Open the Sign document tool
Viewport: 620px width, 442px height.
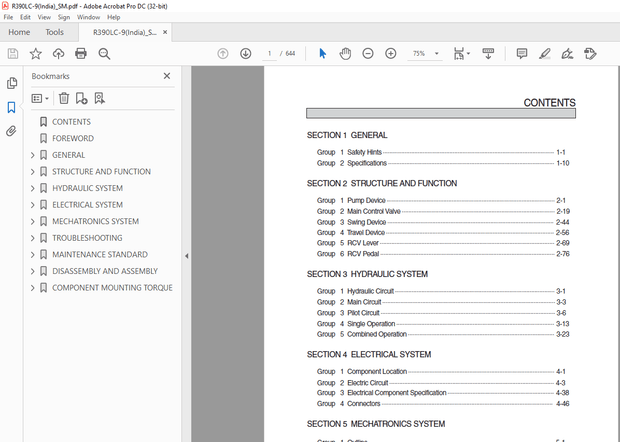(x=567, y=53)
